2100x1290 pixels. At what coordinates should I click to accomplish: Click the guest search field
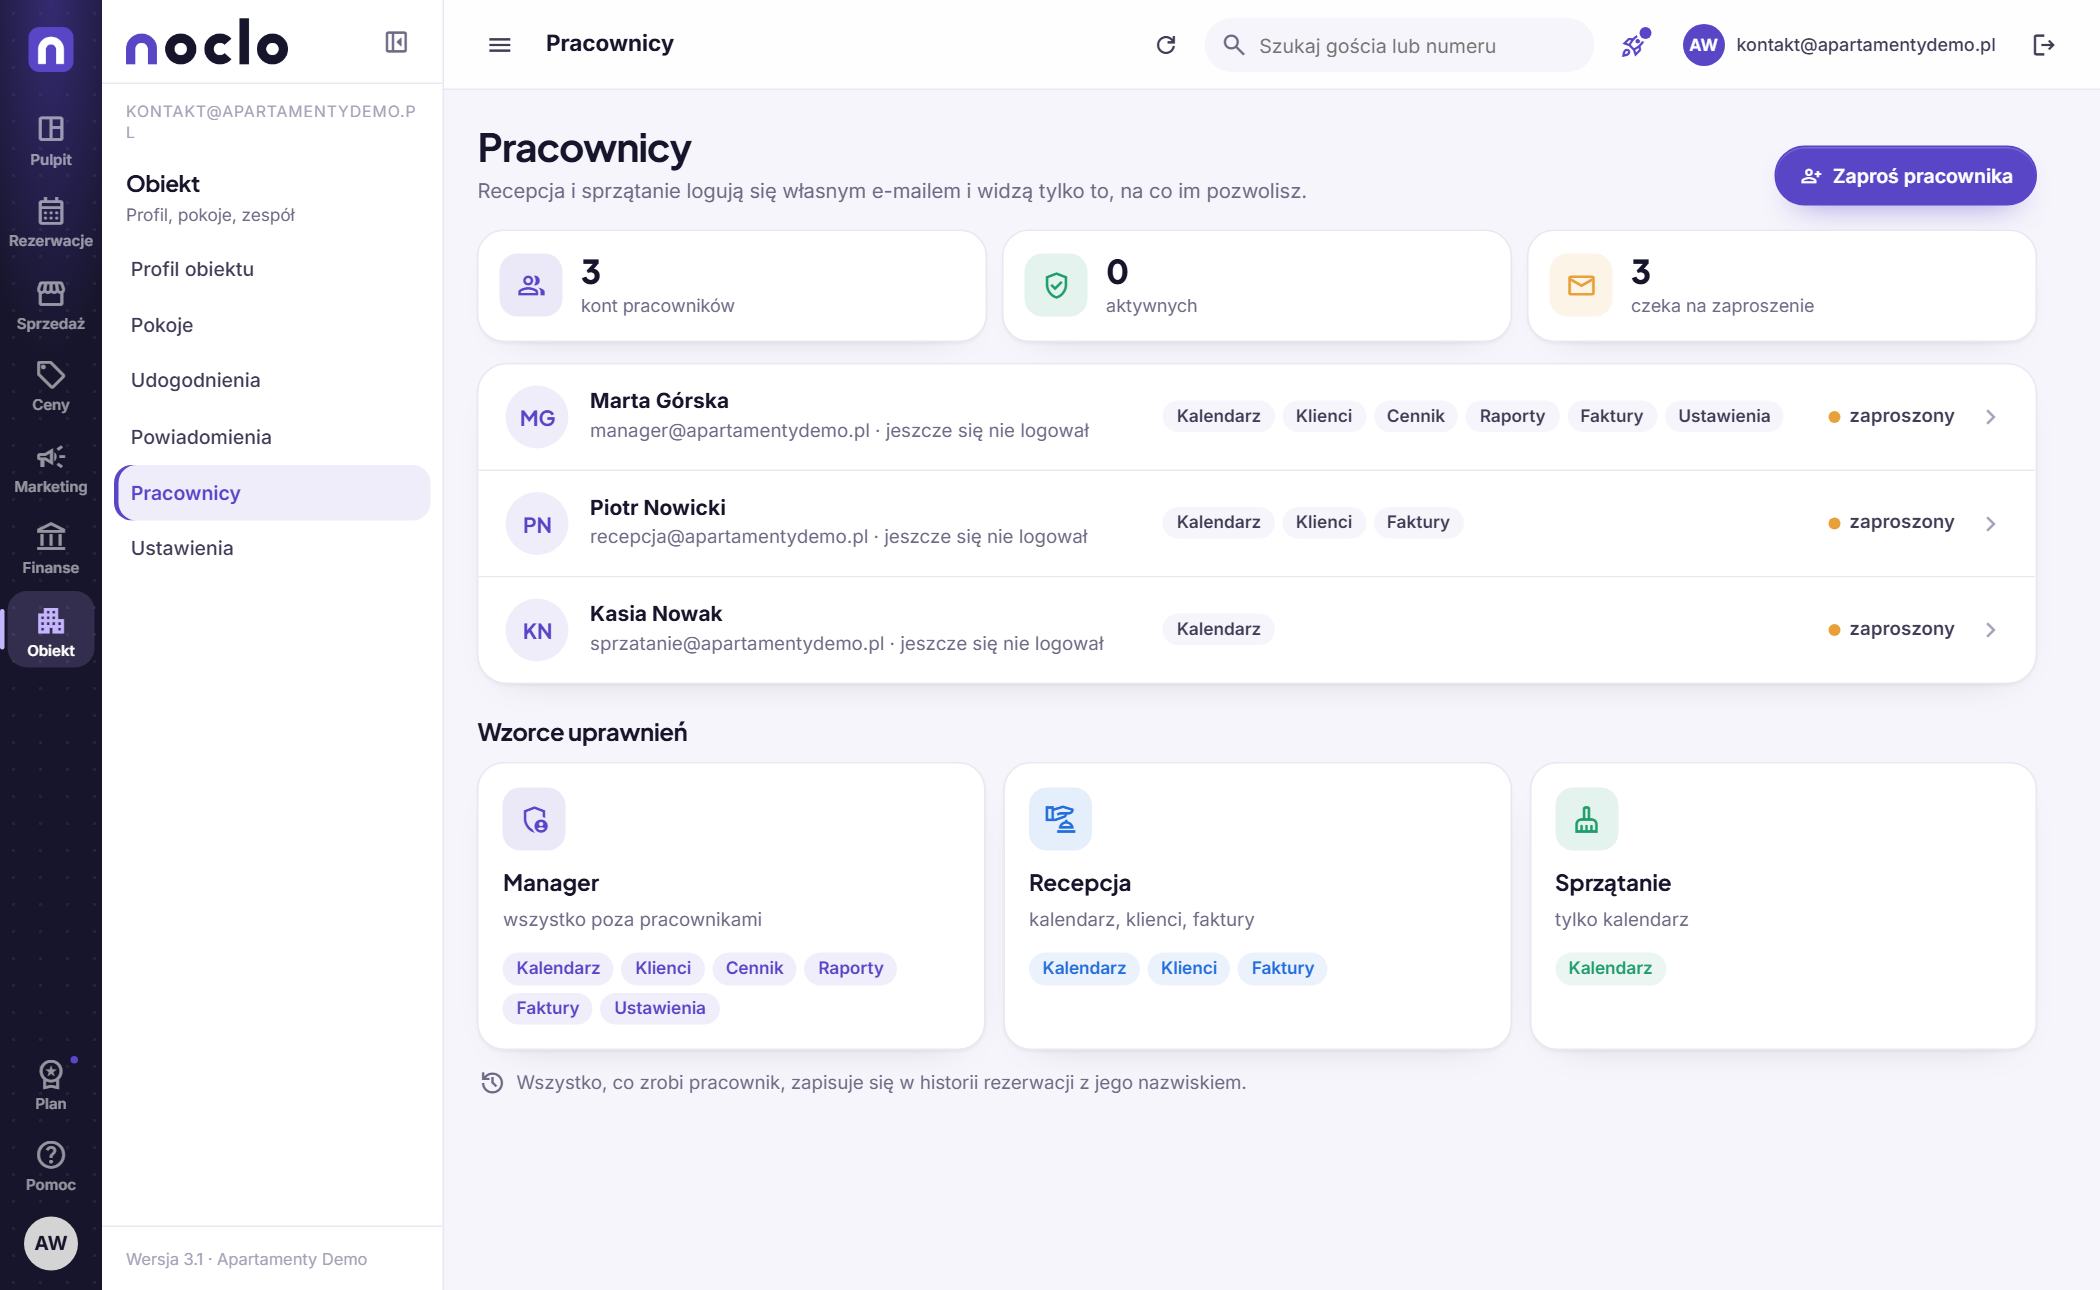tap(1398, 45)
